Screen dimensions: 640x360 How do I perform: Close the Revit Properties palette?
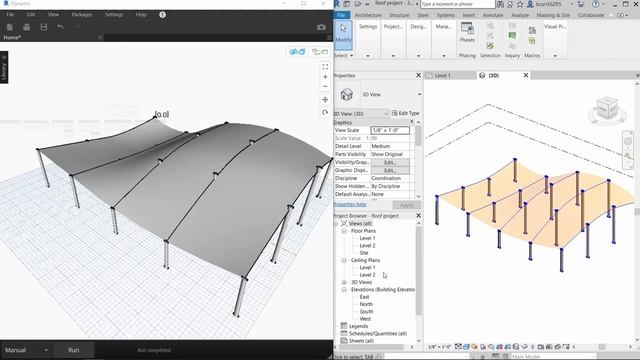418,76
